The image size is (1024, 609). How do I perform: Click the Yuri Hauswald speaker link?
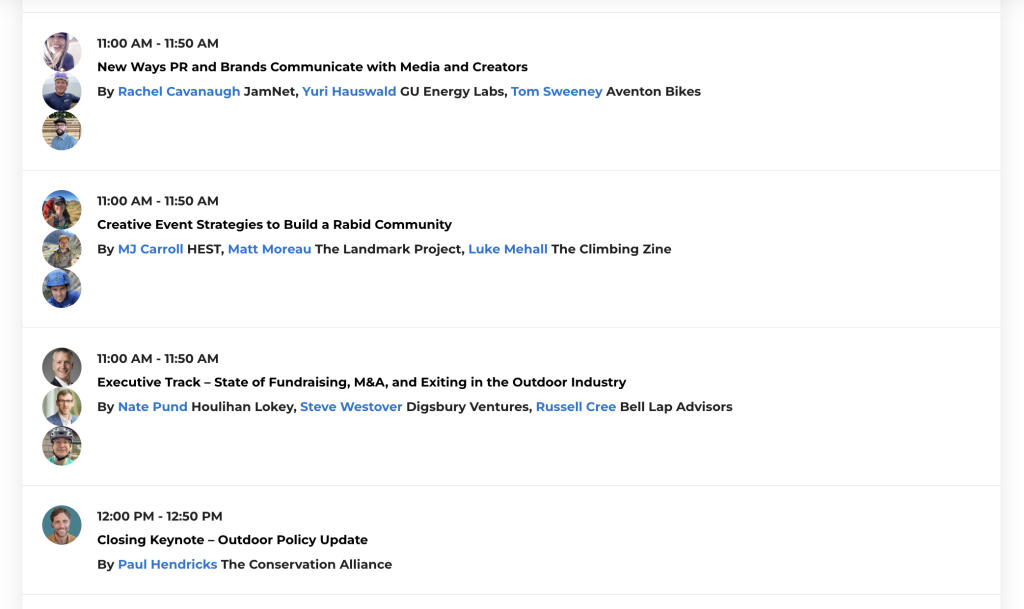click(x=349, y=92)
